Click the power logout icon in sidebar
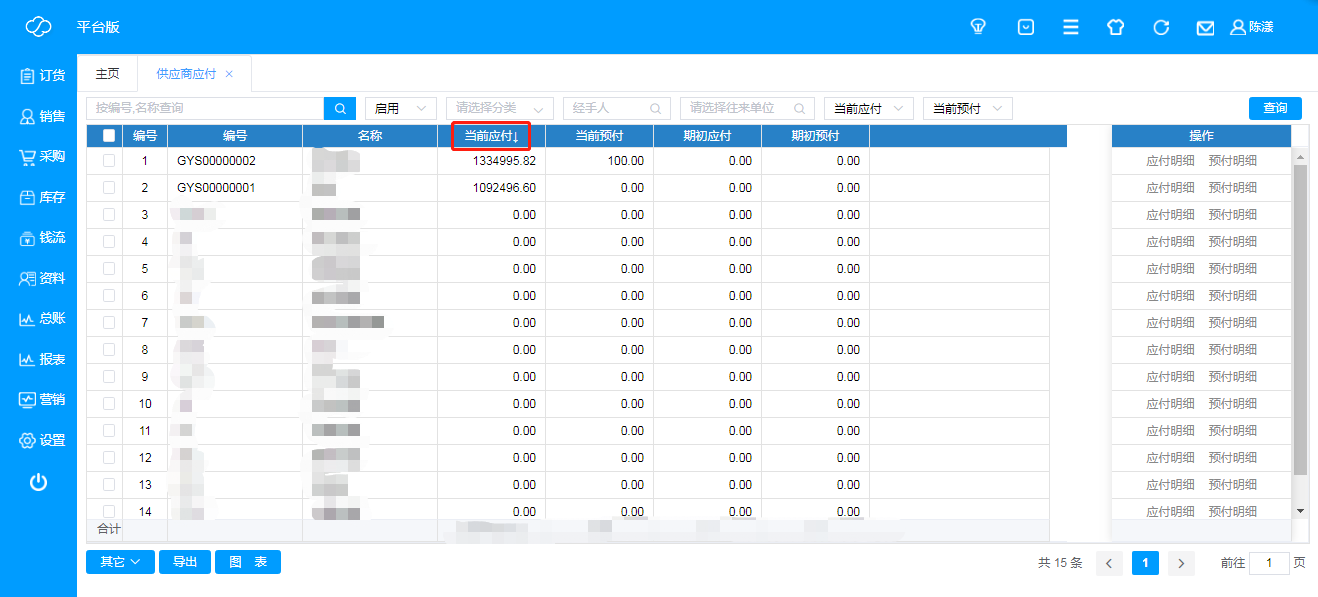Screen dimensions: 1318x597 pos(38,483)
